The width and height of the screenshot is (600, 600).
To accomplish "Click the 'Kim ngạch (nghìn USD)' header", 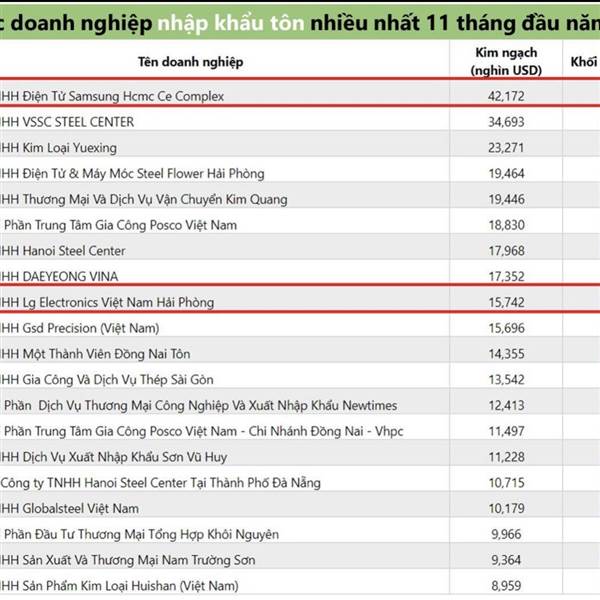I will [506, 61].
